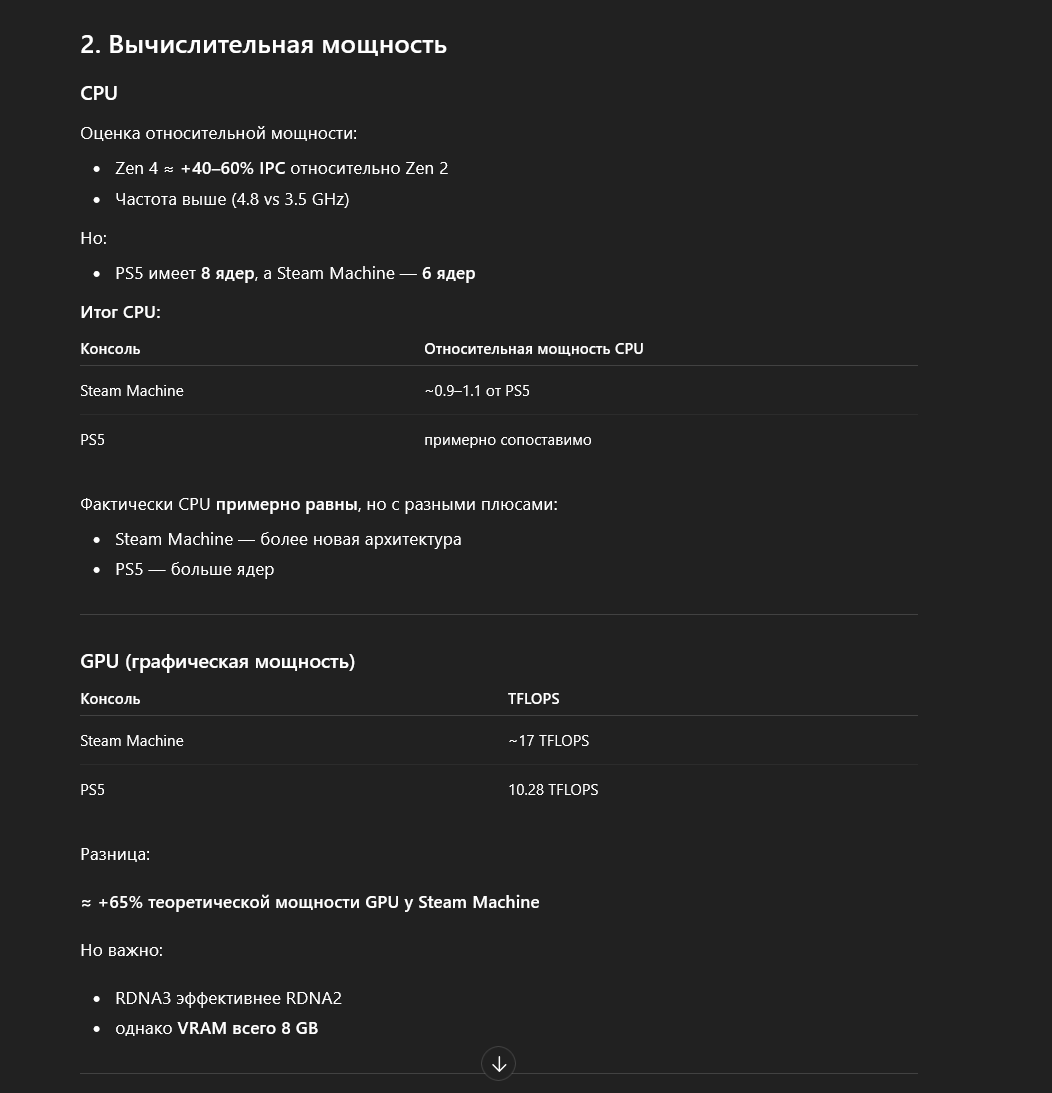Click the 'VRAM всего 8 GB' bullet
1052x1093 pixels.
216,1029
